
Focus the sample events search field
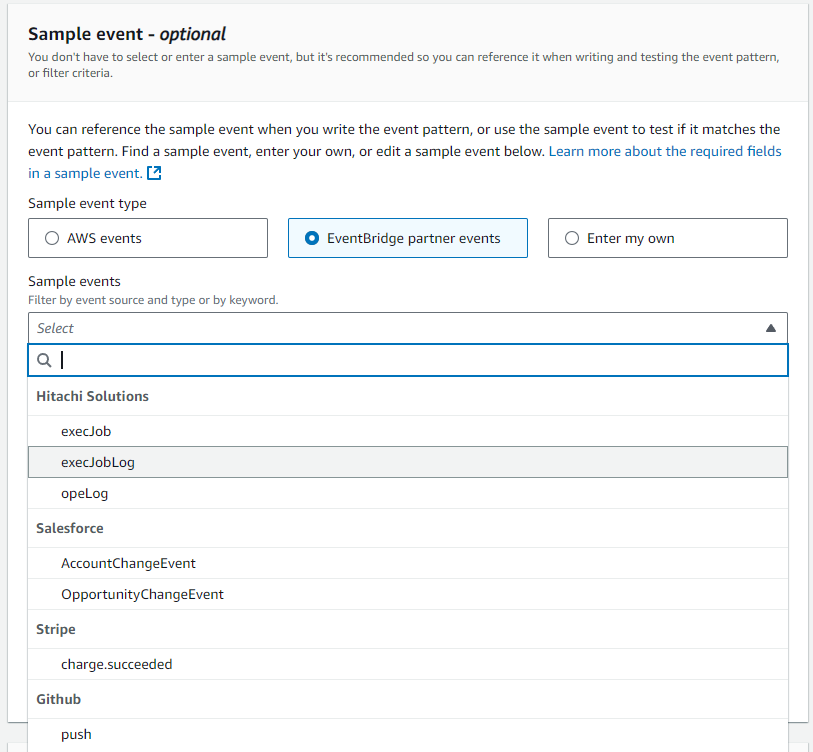(x=420, y=360)
